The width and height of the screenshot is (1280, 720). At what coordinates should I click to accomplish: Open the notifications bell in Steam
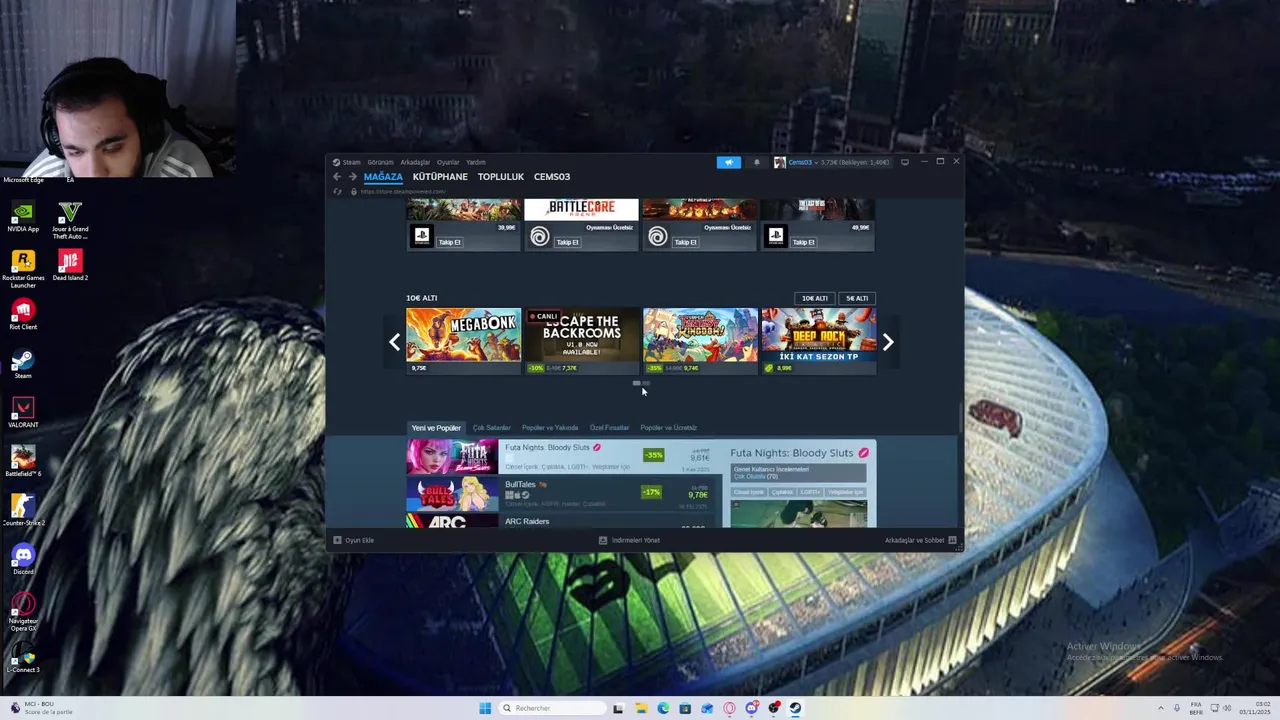tap(757, 162)
